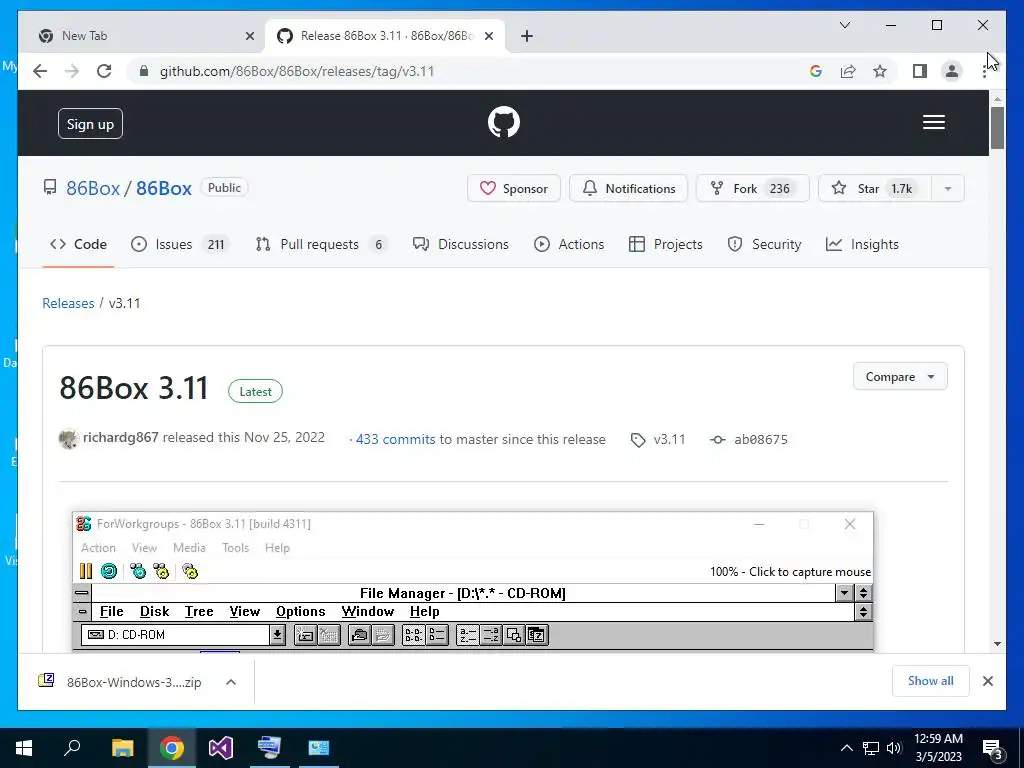Open the Insights tab
The width and height of the screenshot is (1024, 768).
[862, 244]
